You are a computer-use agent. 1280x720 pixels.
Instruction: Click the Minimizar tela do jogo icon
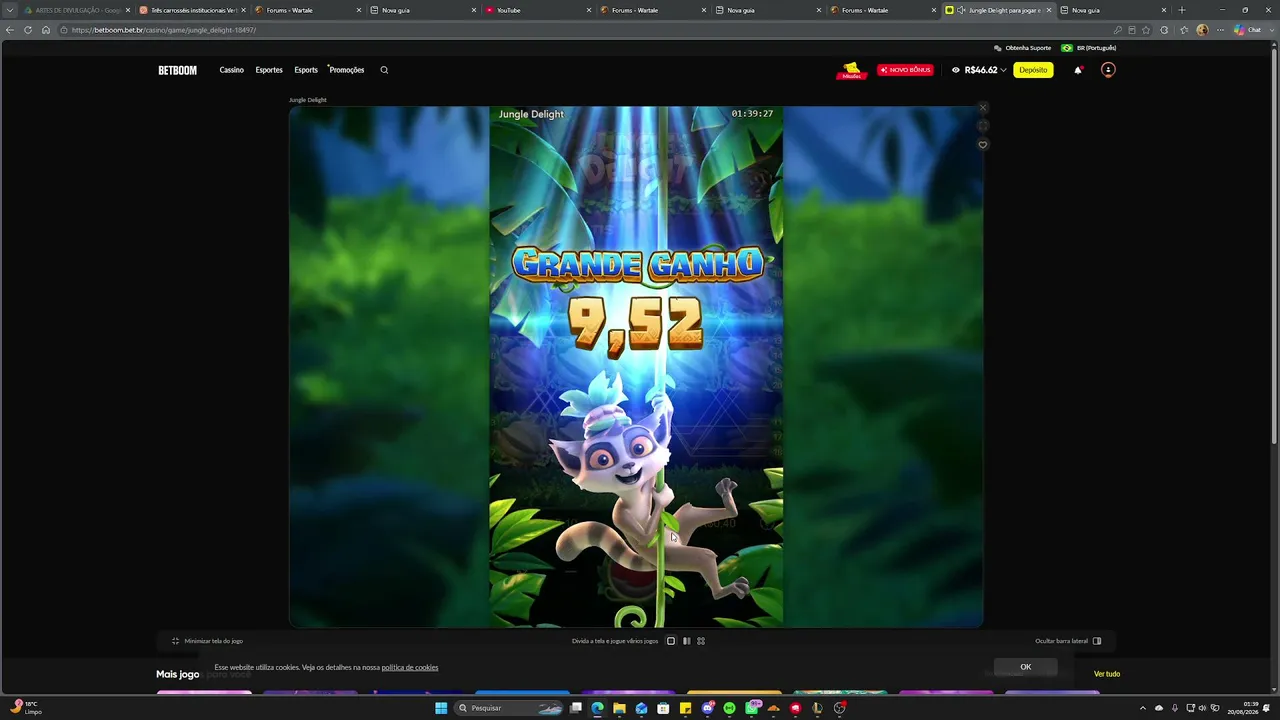tap(175, 641)
